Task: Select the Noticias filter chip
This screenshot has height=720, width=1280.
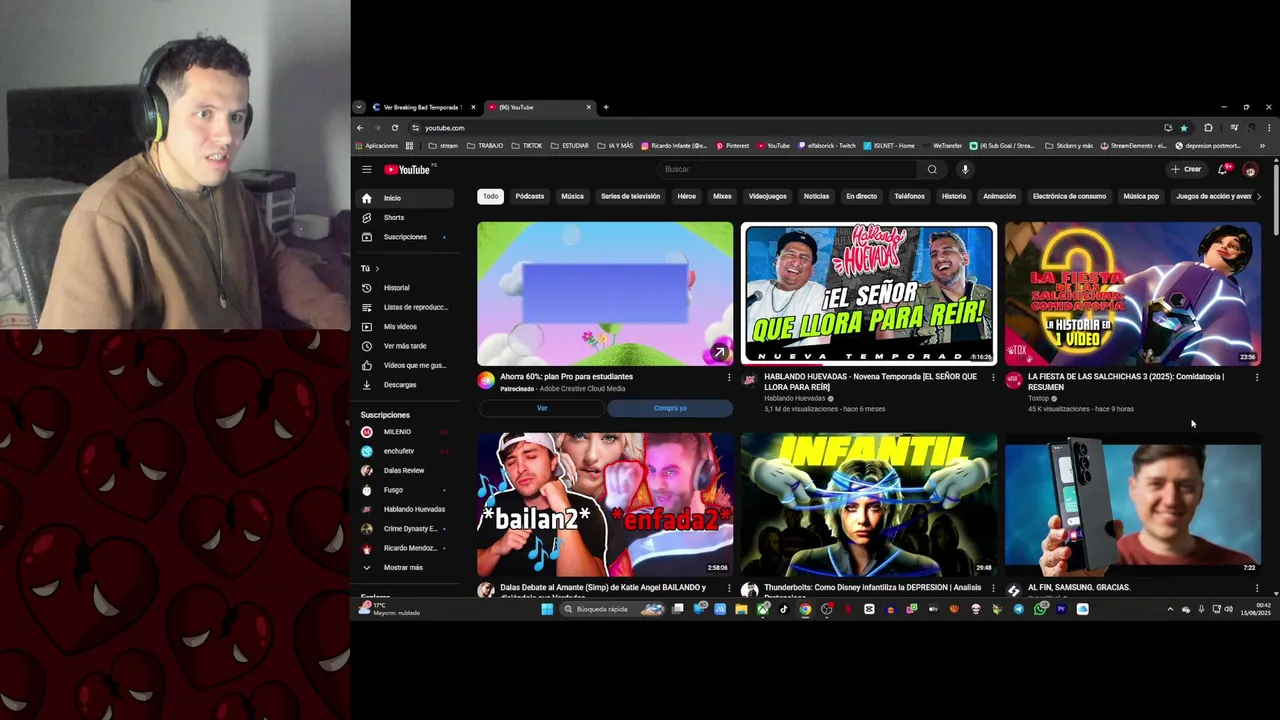Action: tap(816, 197)
